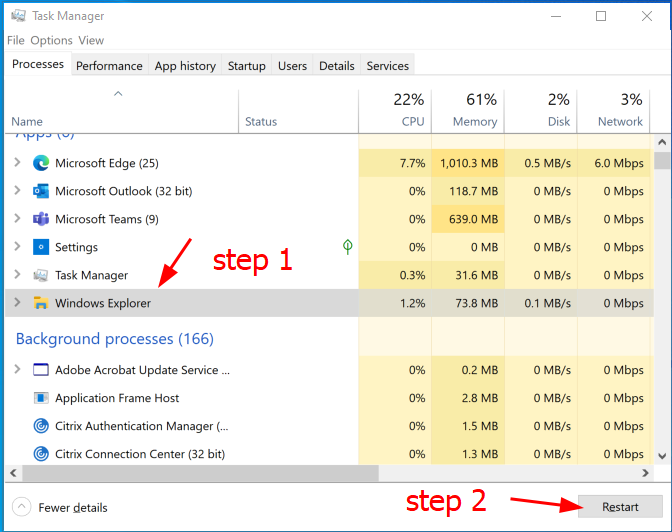The width and height of the screenshot is (672, 532).
Task: Select Microsoft Outlook (32 bit) row text
Action: (x=123, y=191)
